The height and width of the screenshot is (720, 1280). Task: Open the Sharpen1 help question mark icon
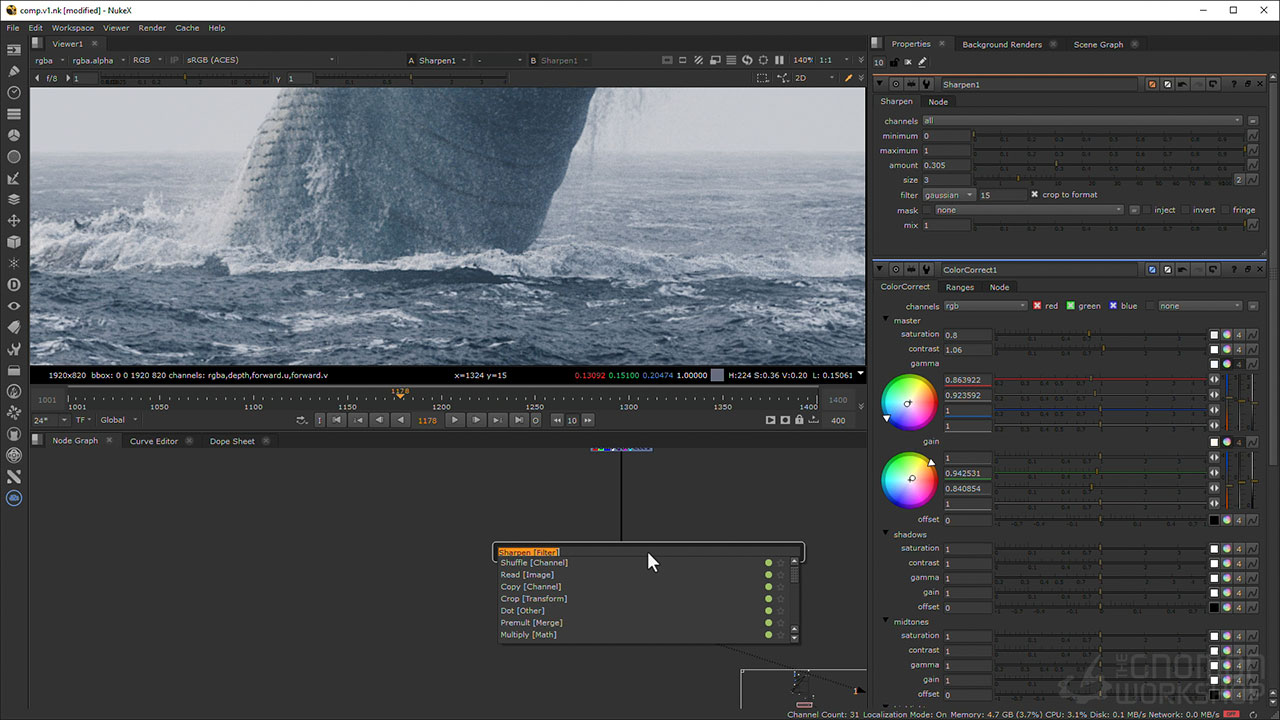tap(1235, 85)
